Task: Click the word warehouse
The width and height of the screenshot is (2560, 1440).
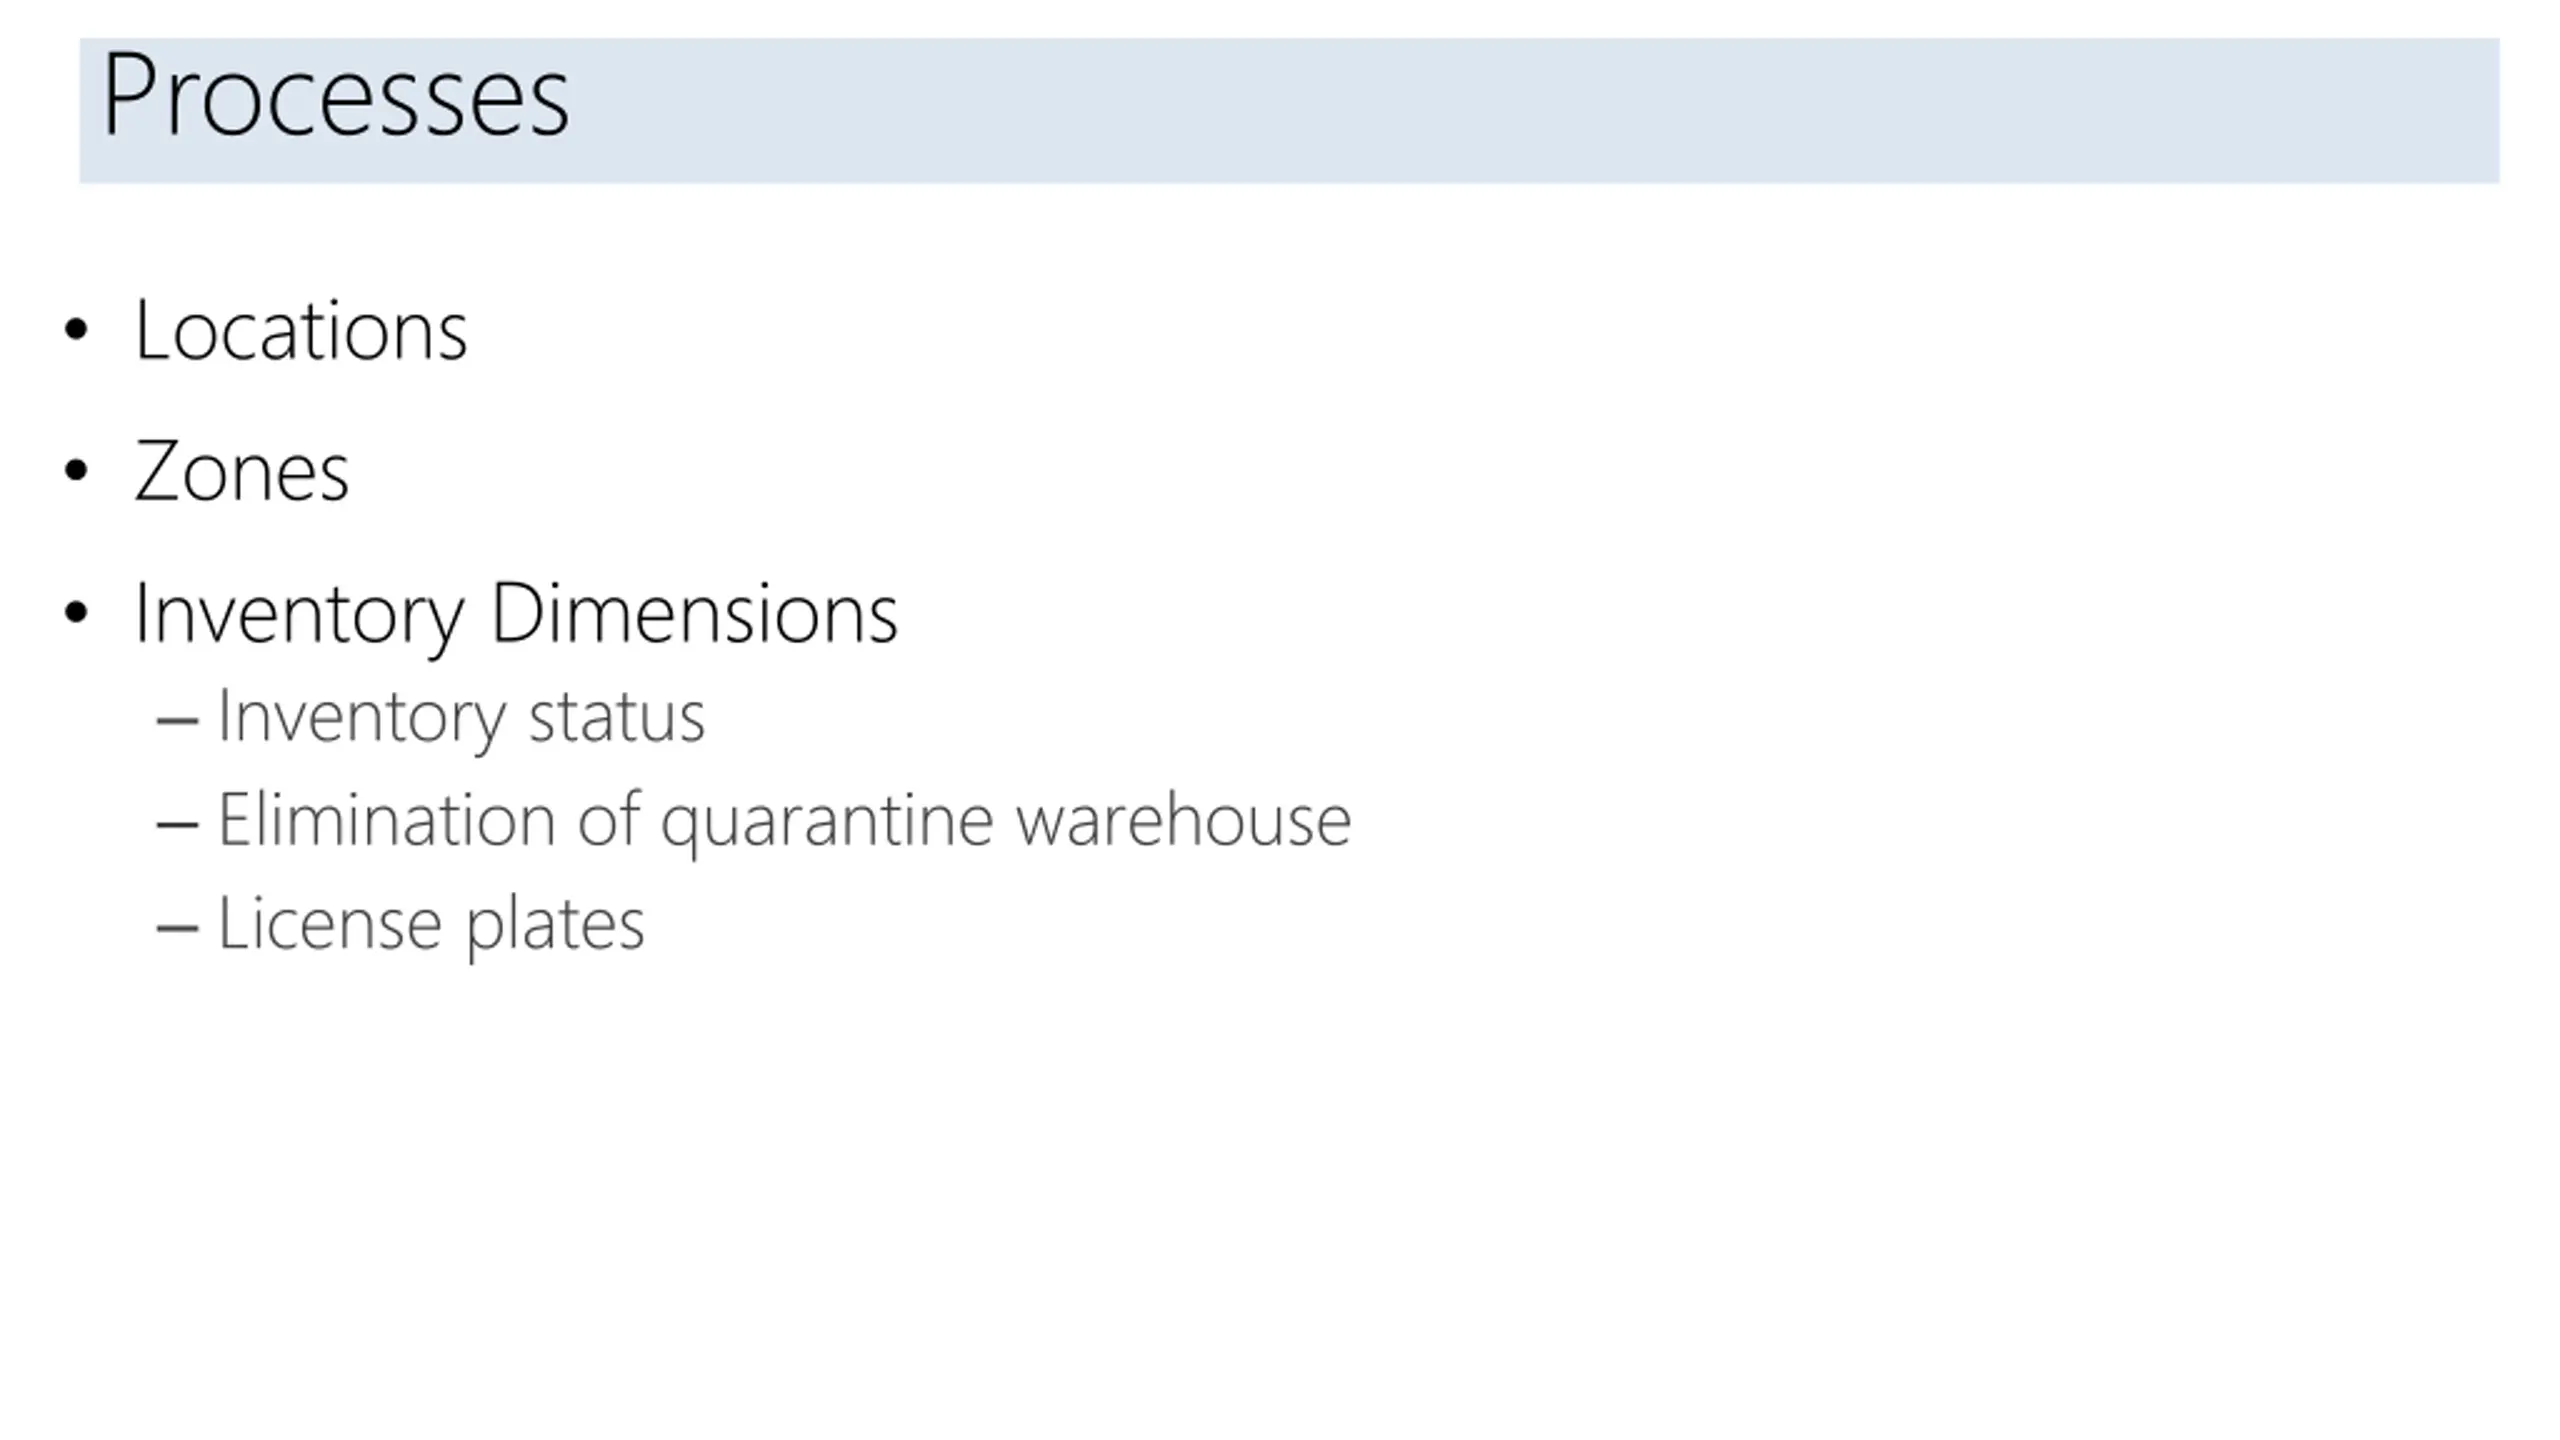Action: 1184,820
